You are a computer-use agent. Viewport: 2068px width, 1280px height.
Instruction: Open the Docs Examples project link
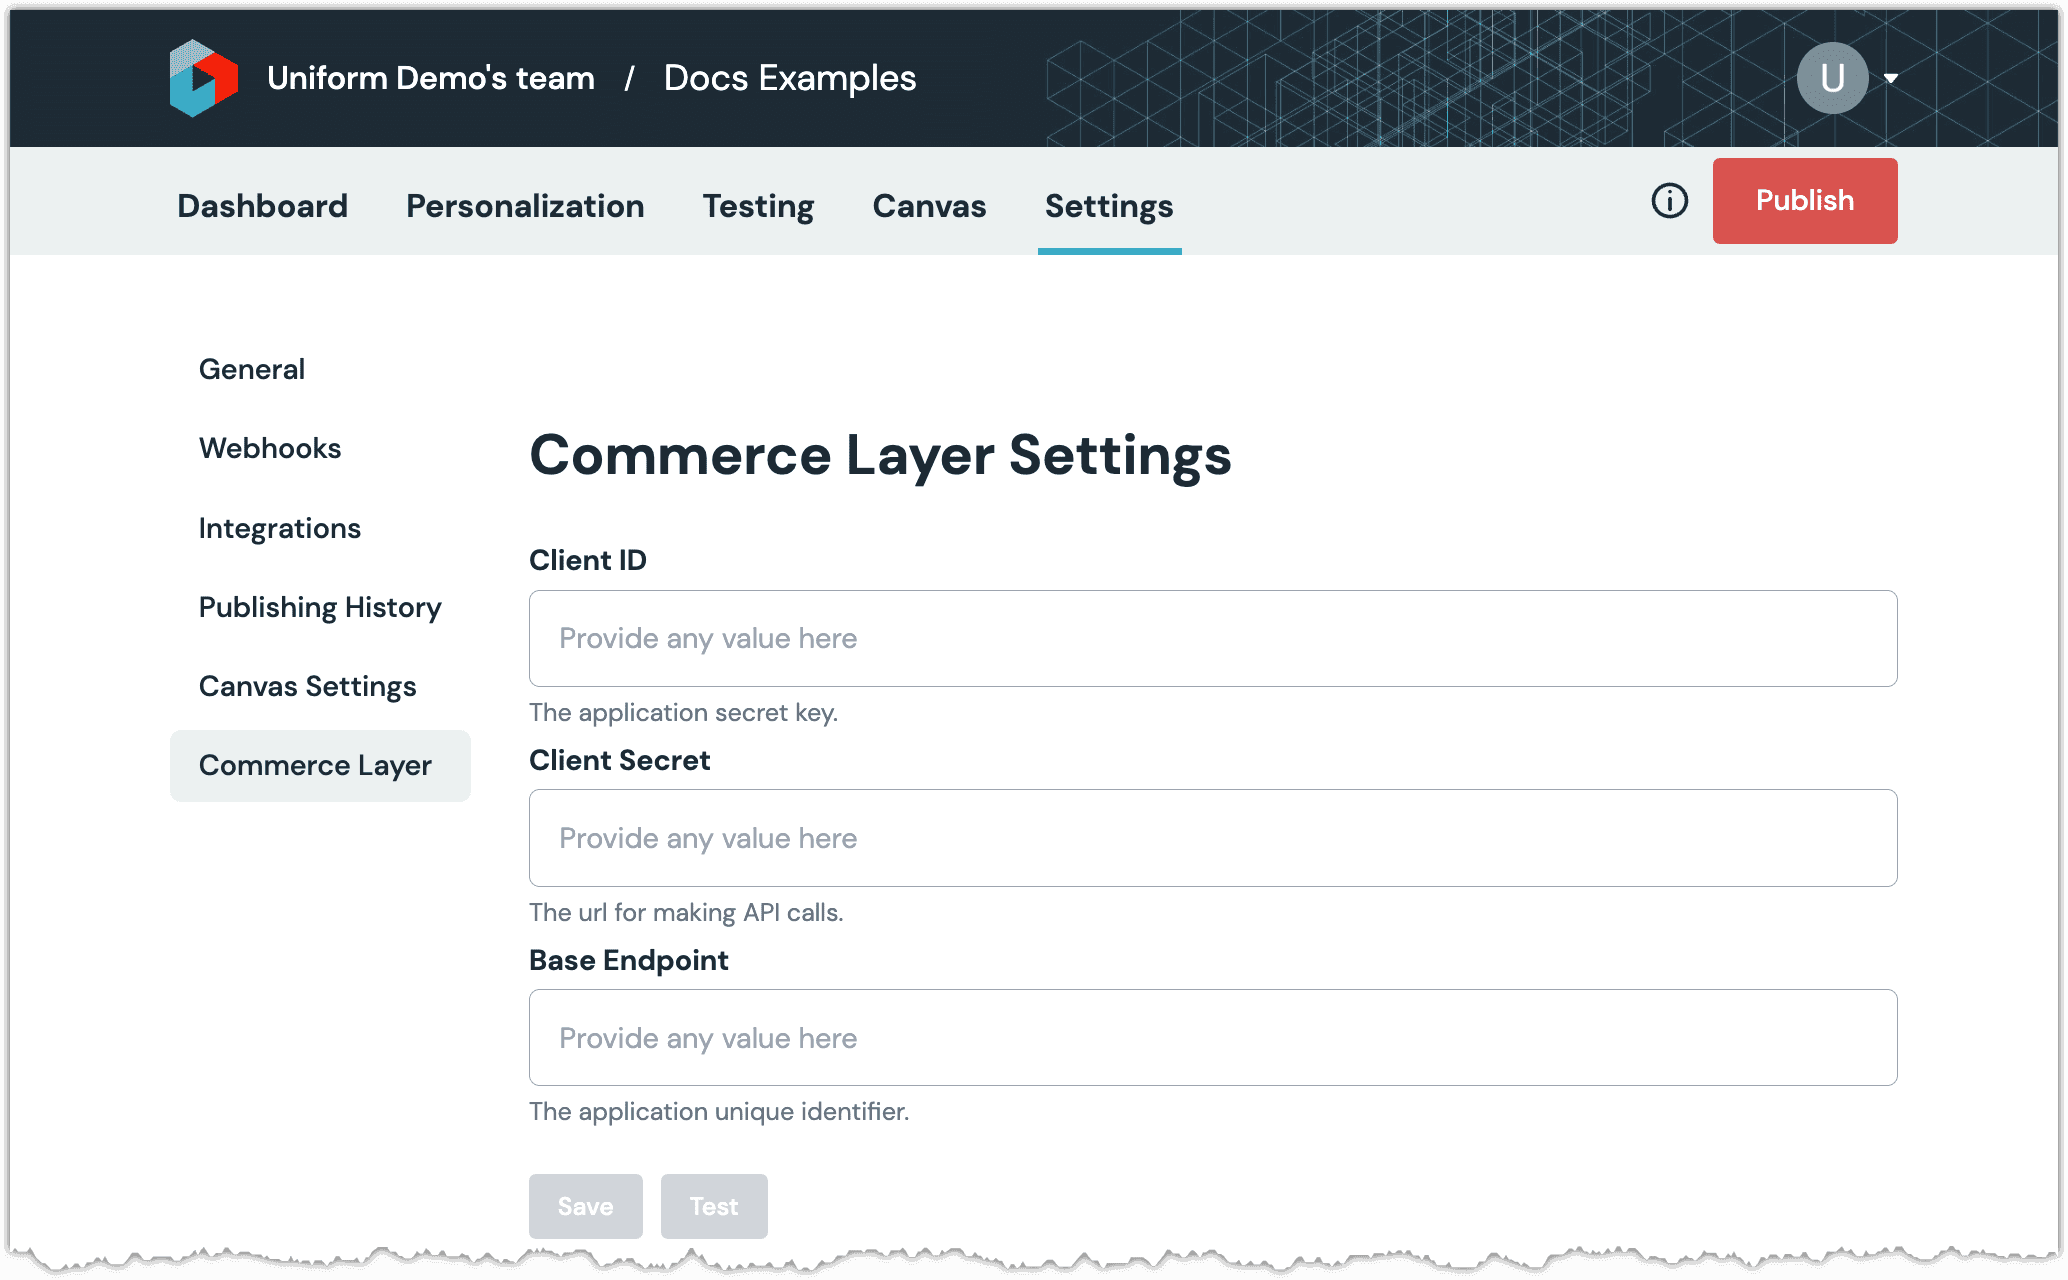pos(790,78)
